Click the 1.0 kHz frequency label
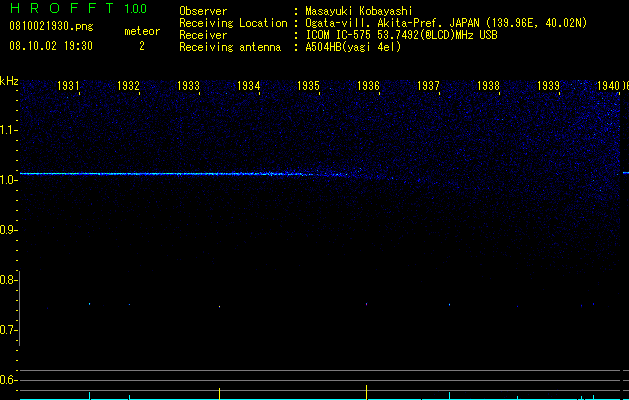 (x=8, y=180)
